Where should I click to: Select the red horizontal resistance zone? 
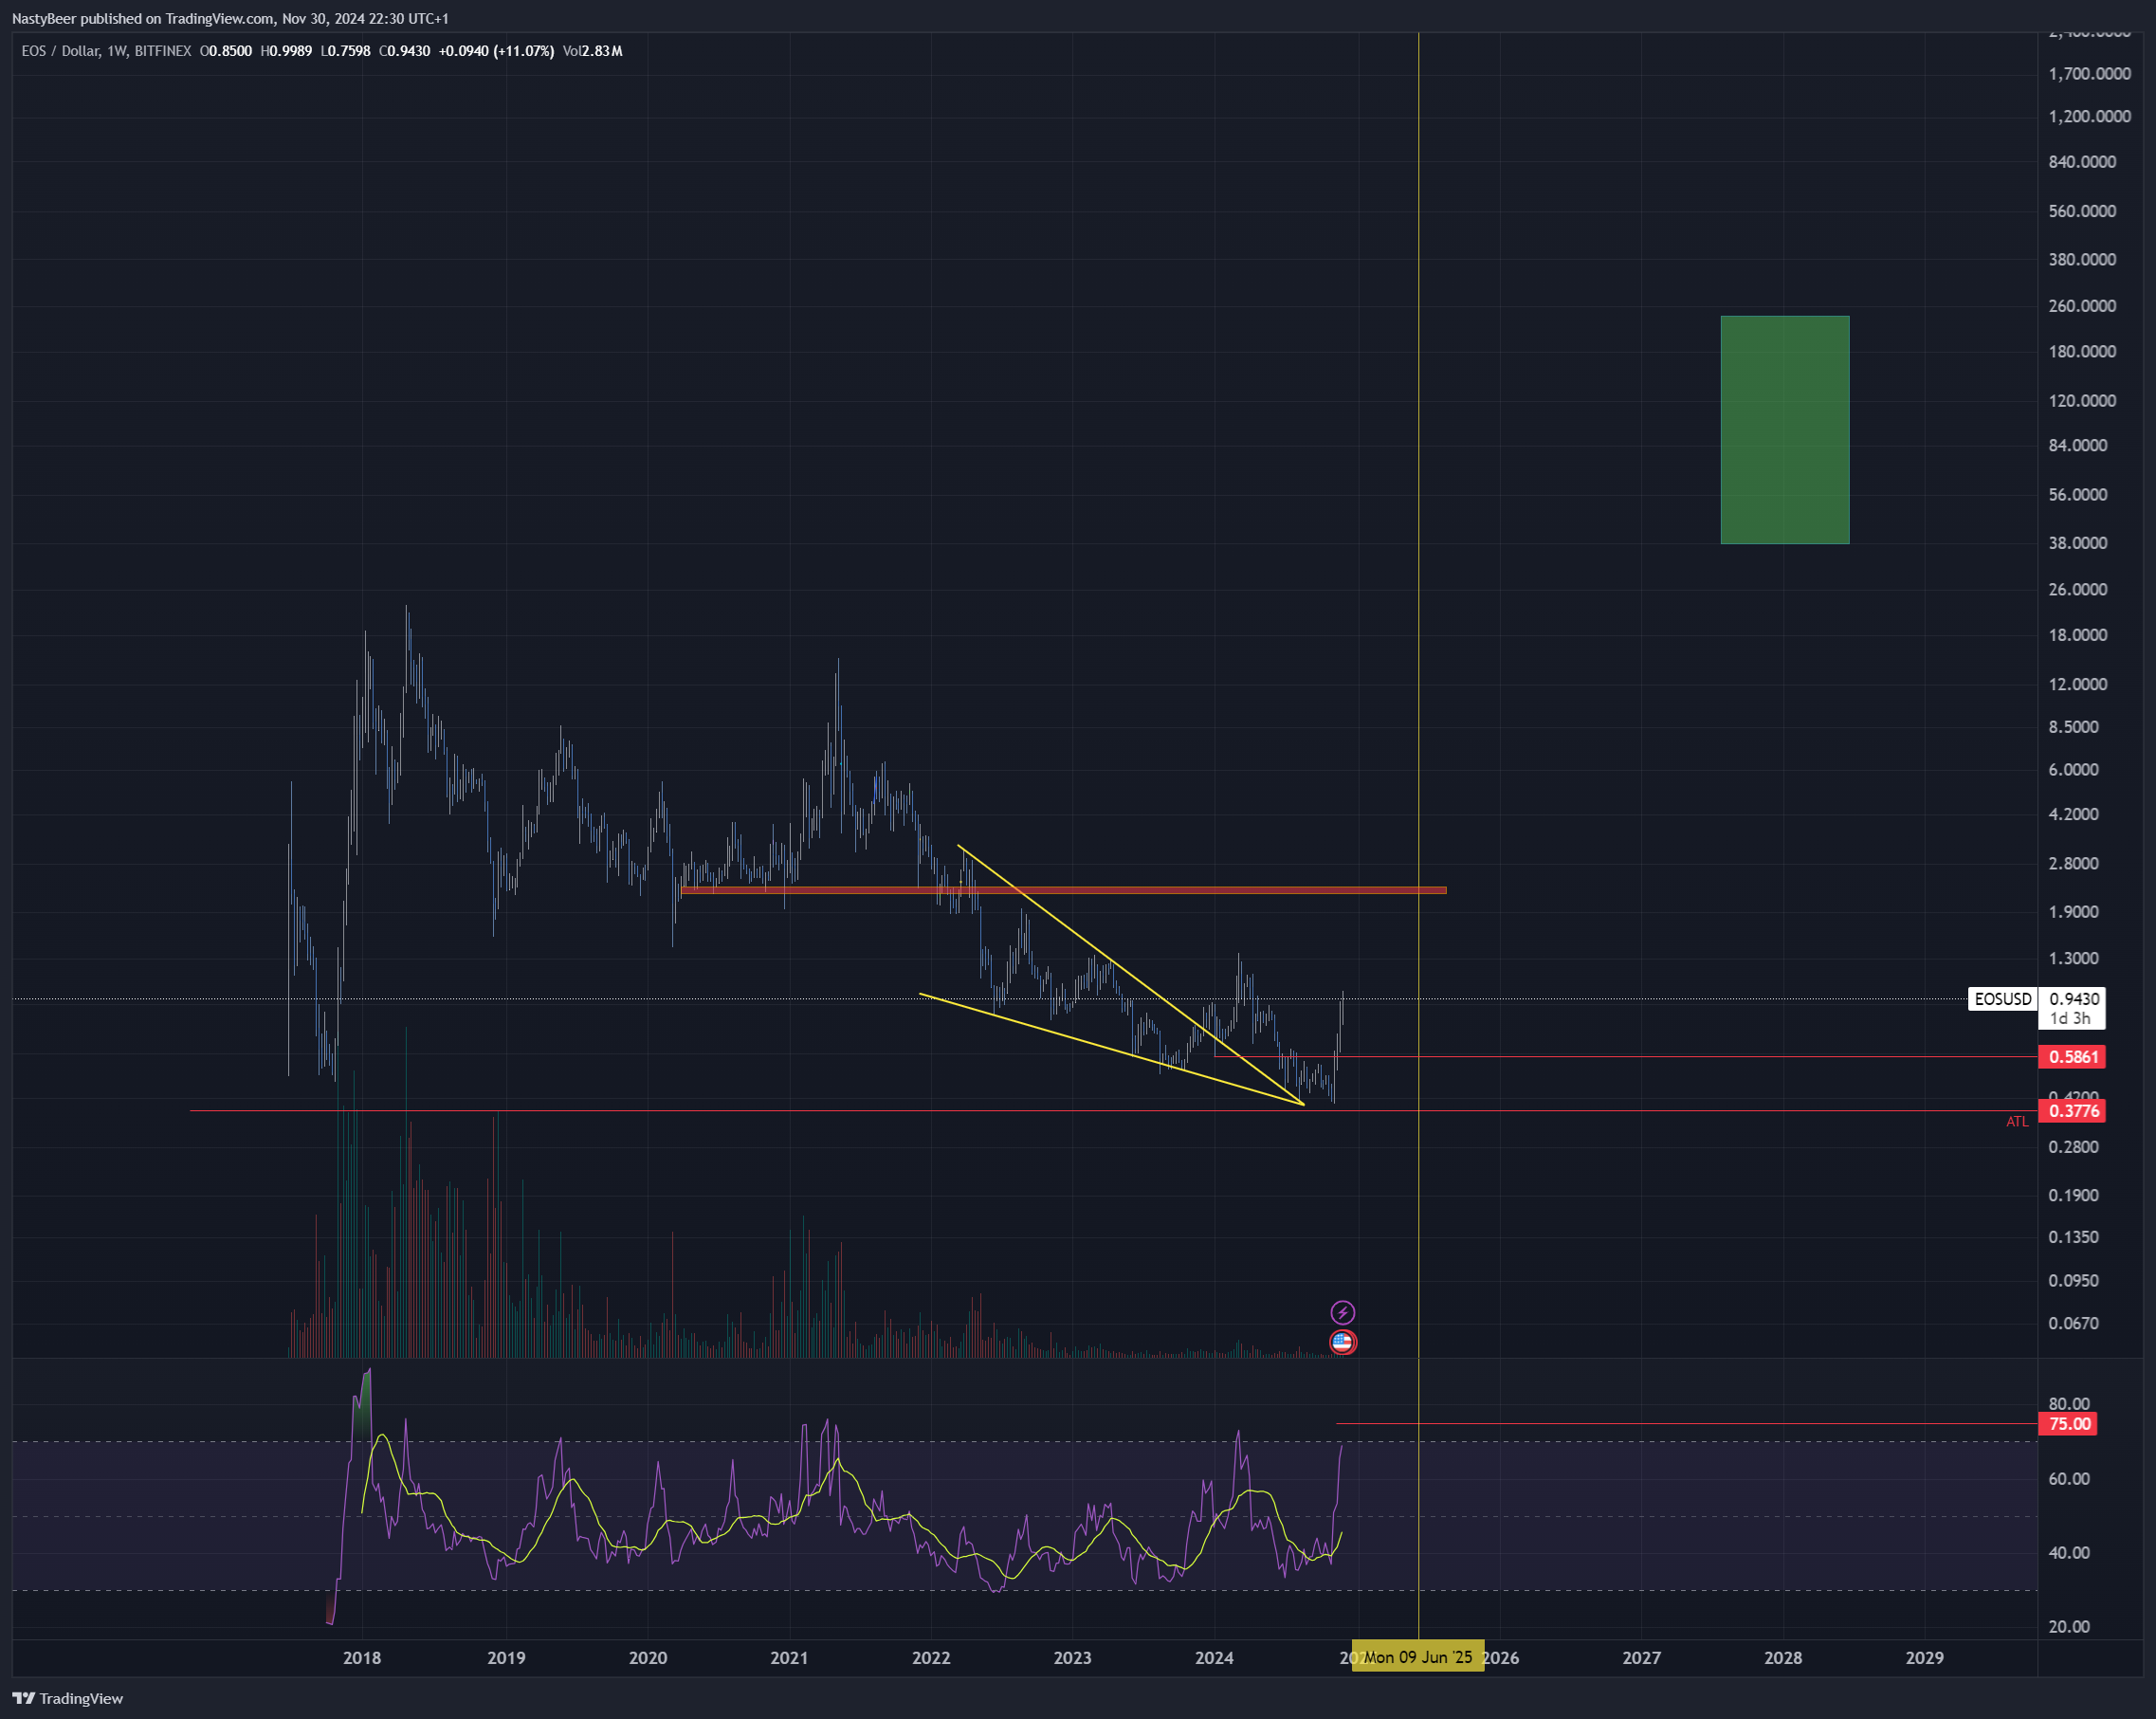point(1063,890)
